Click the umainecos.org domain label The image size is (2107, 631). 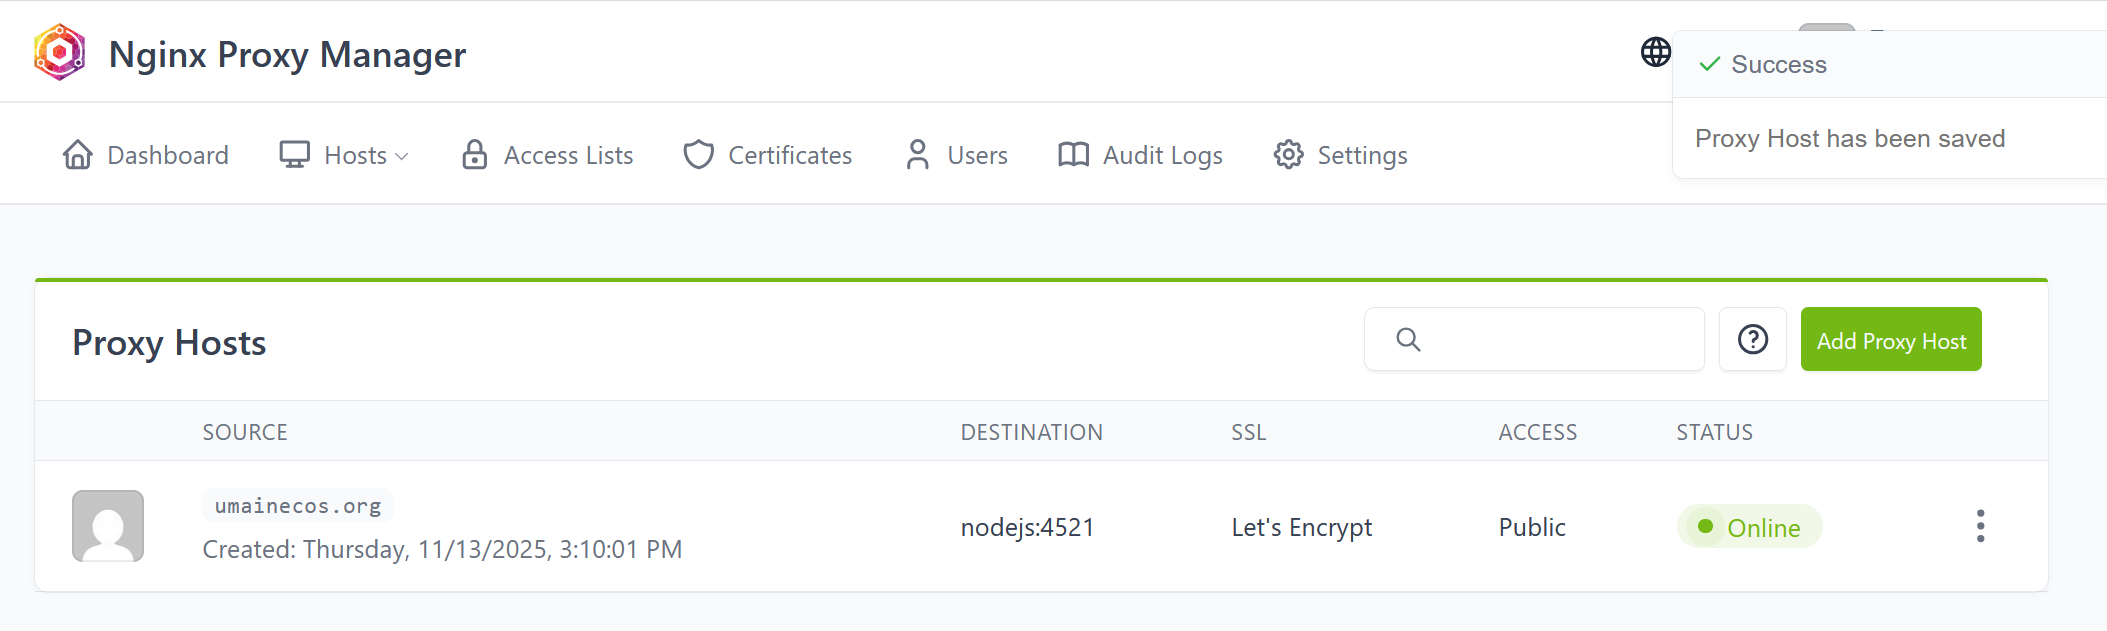[298, 506]
